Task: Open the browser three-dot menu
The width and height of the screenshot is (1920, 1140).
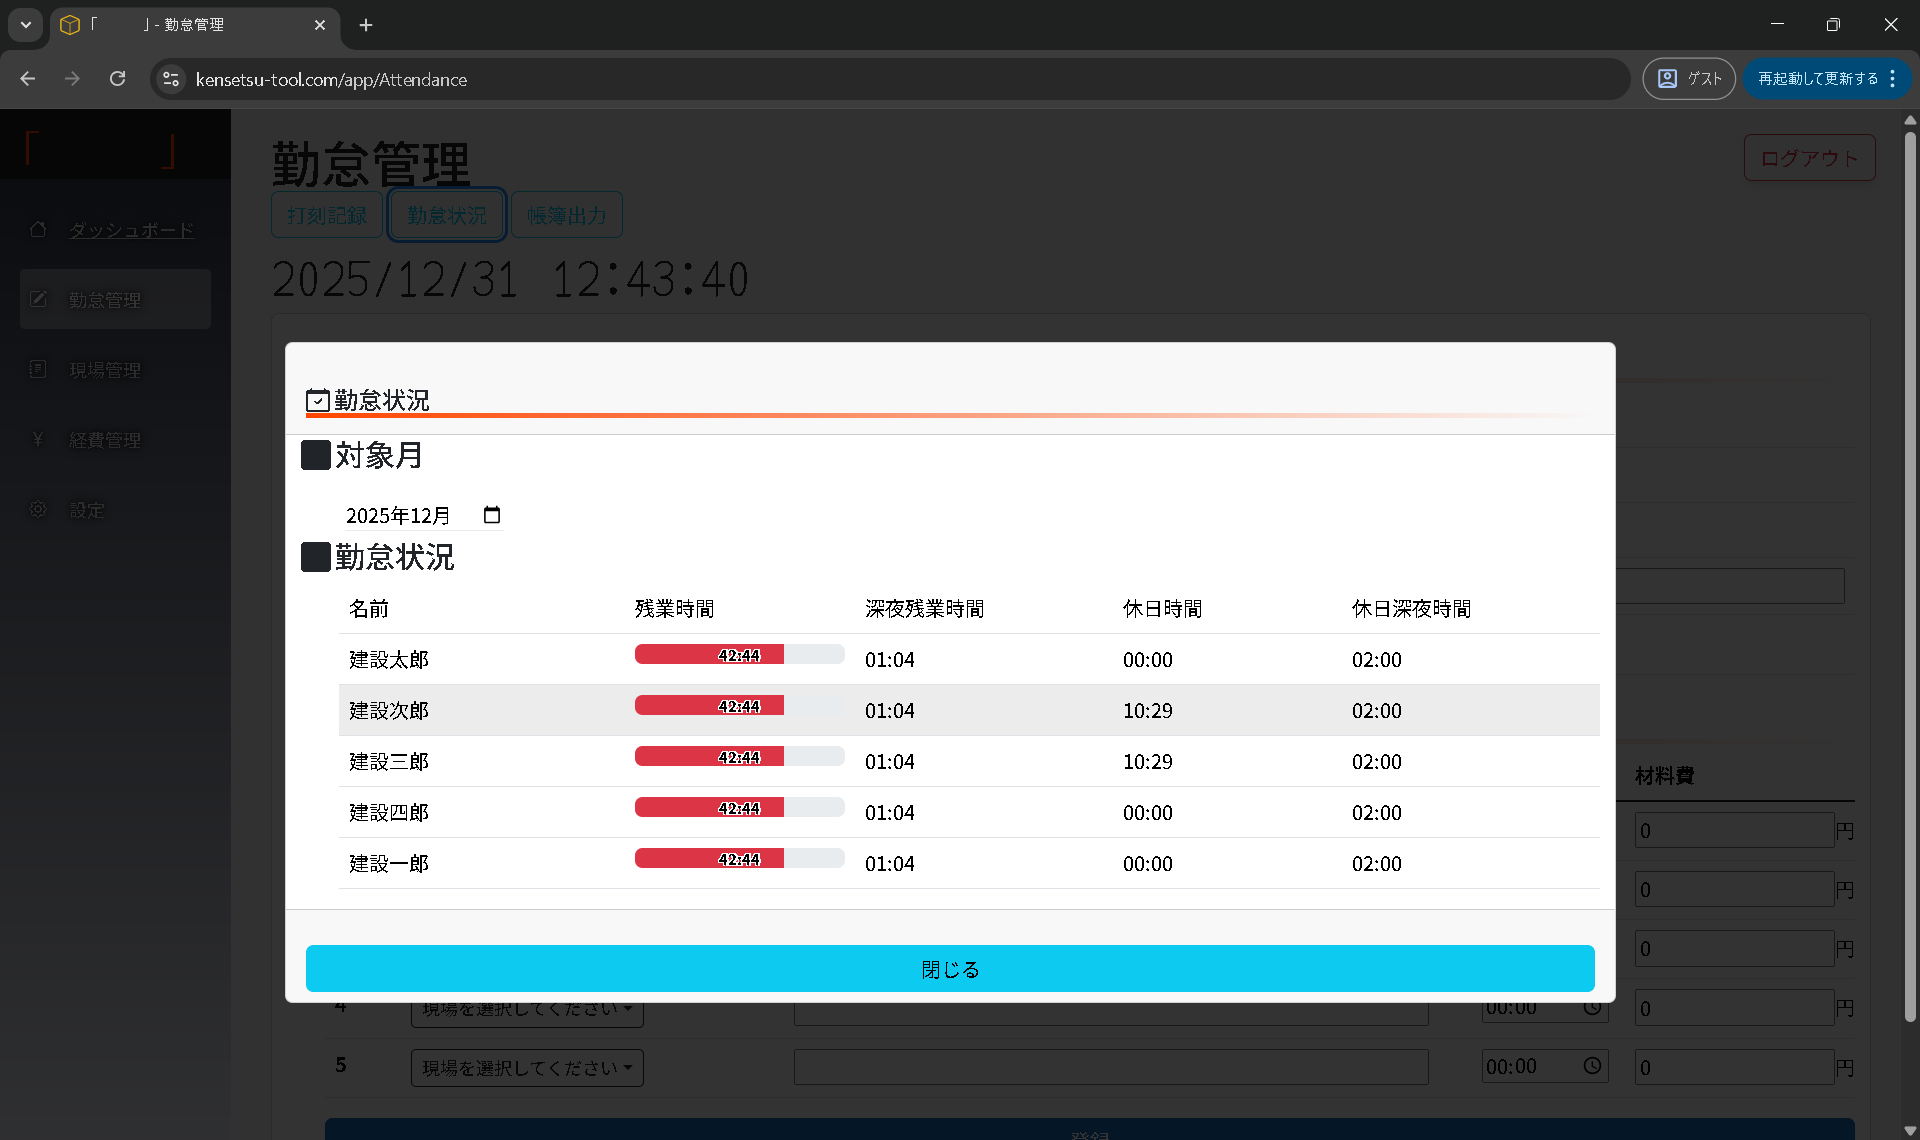Action: pos(1893,79)
